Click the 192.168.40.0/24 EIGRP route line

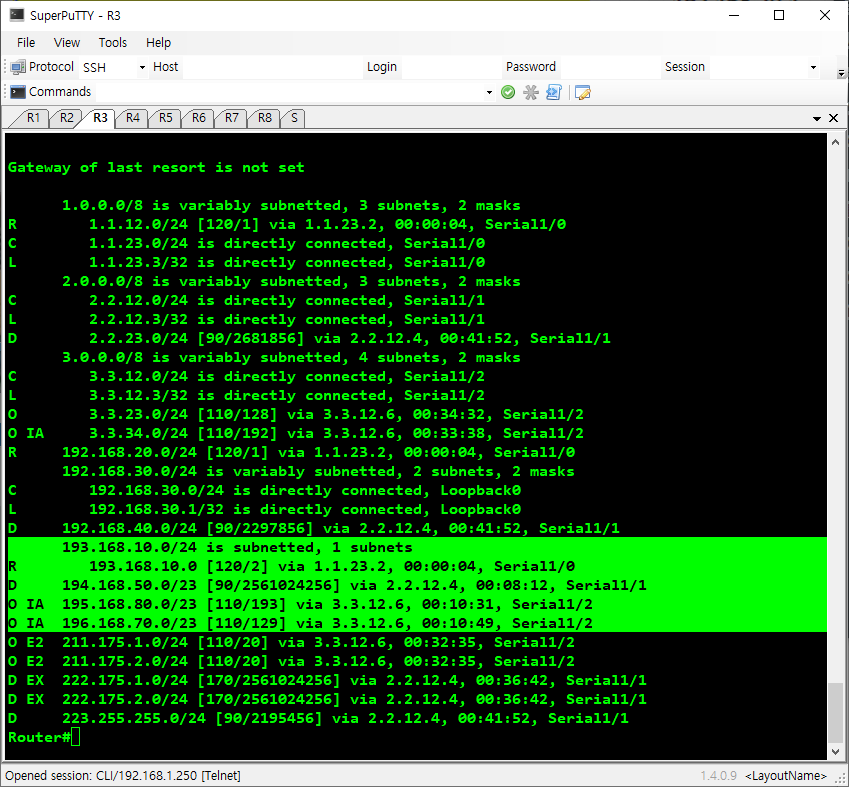point(314,528)
